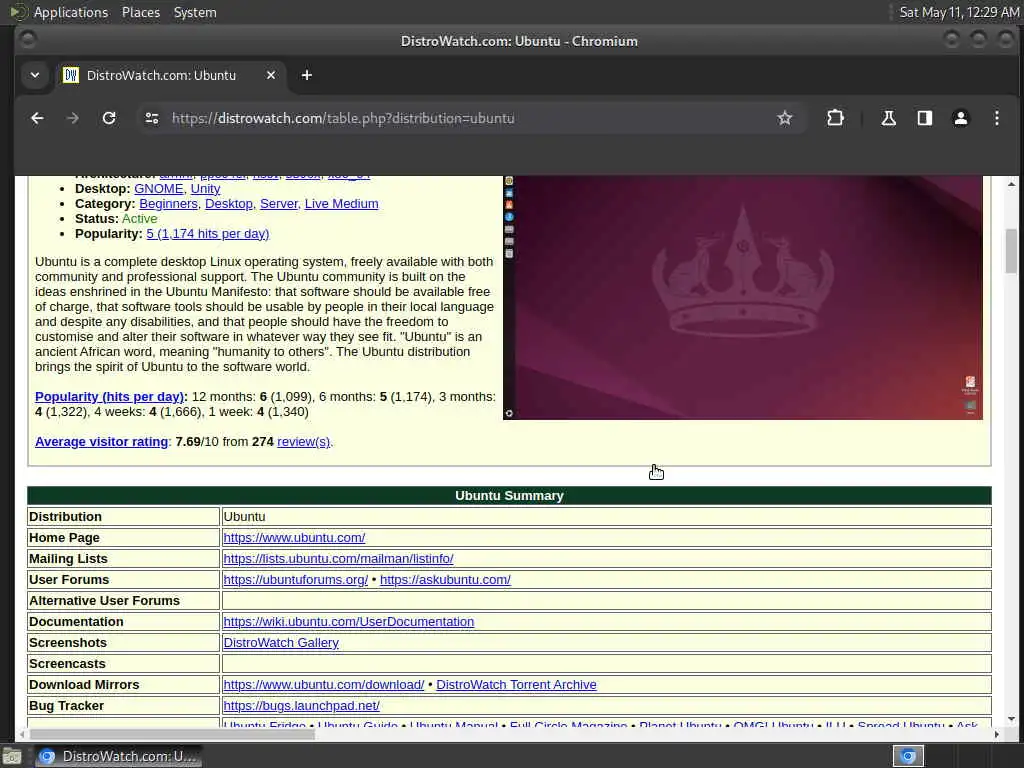1024x768 pixels.
Task: Open the review(s) link
Action: (x=304, y=441)
